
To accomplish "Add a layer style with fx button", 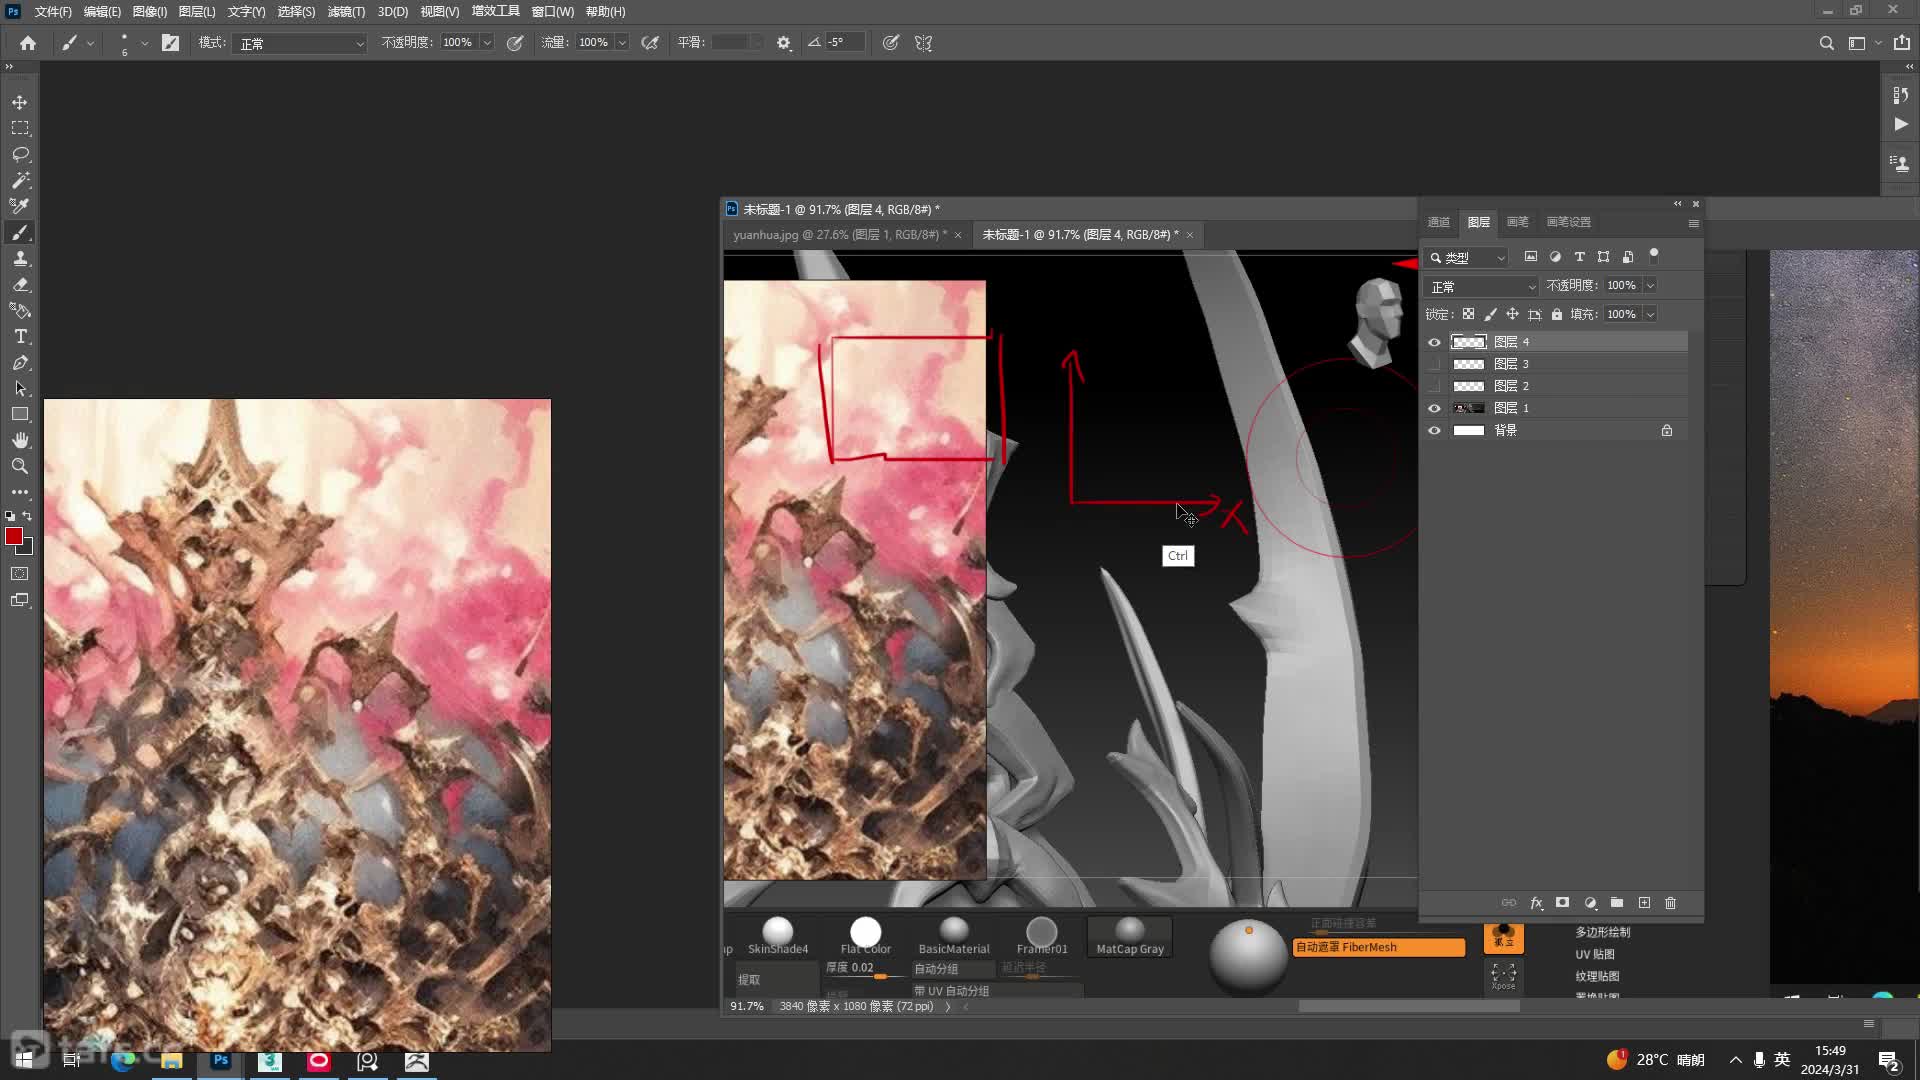I will (1536, 903).
